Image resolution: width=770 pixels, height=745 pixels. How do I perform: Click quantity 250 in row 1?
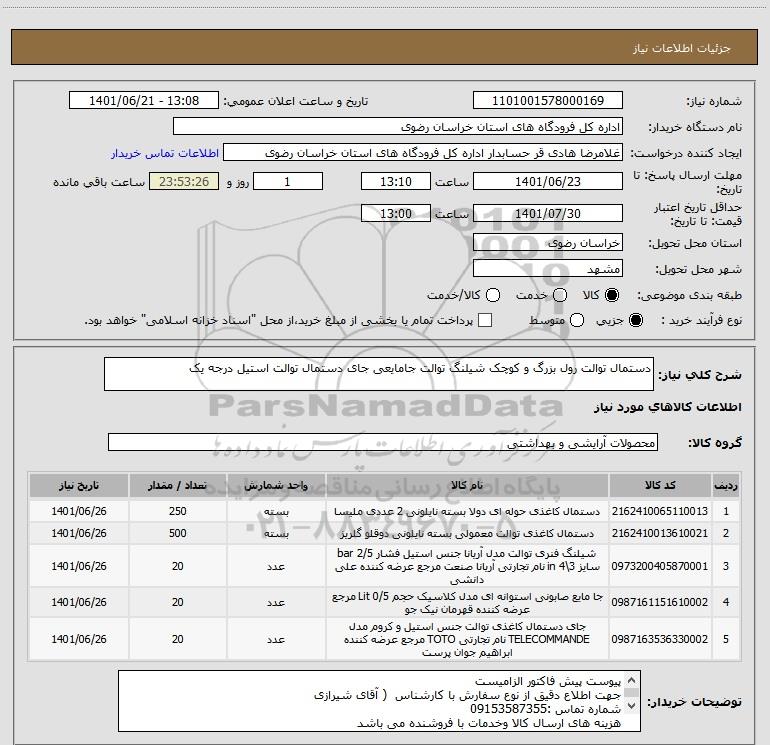coord(177,511)
